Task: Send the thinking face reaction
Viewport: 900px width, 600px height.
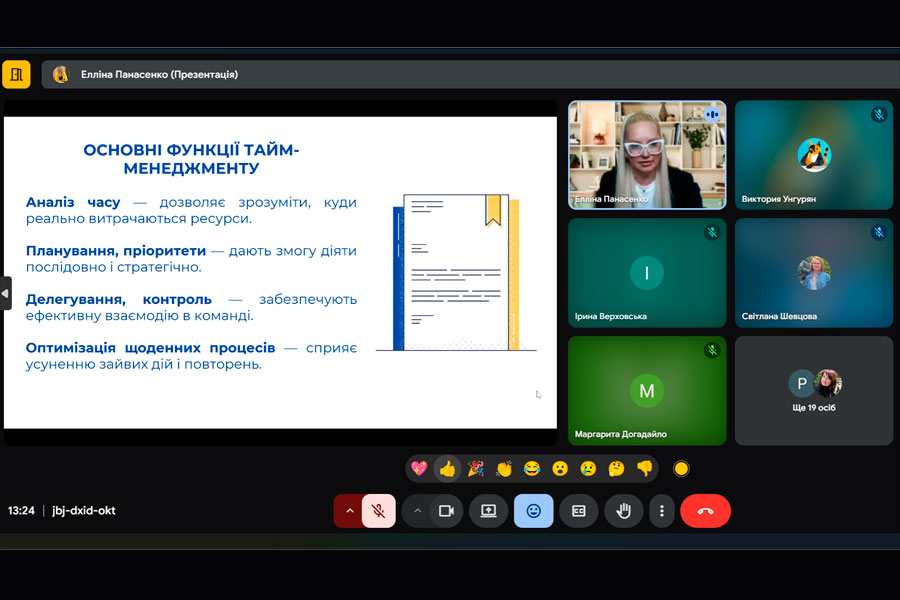Action: (616, 469)
